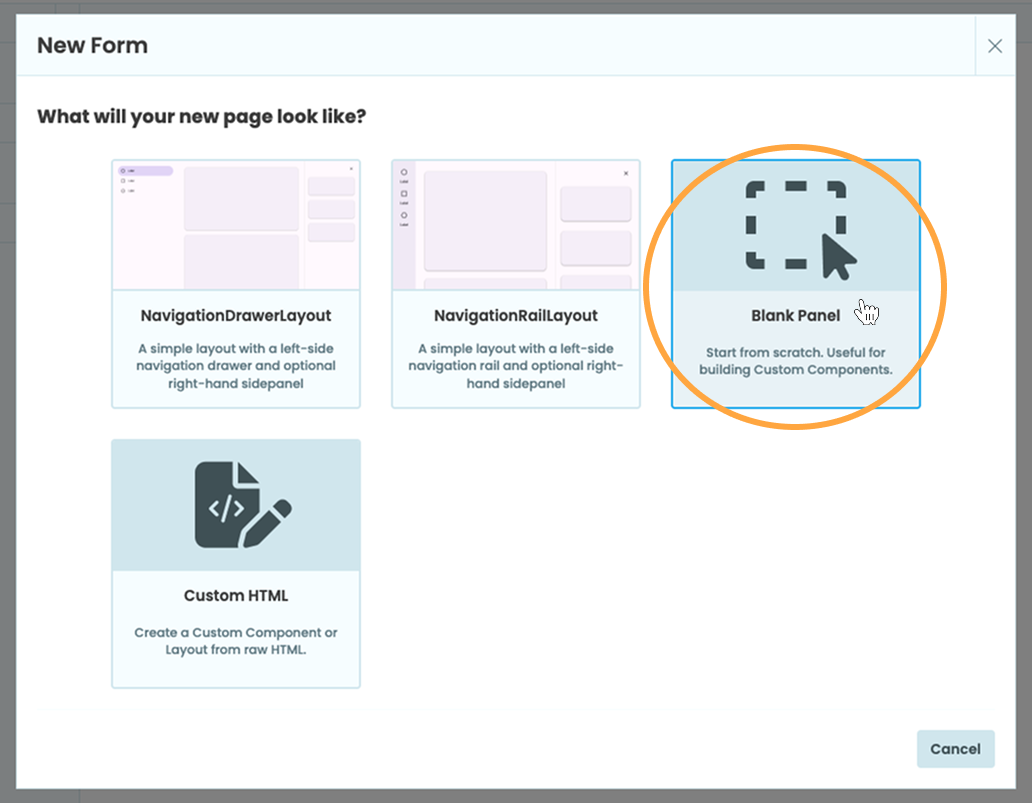Select the NavigationRailLayout option

(x=515, y=283)
